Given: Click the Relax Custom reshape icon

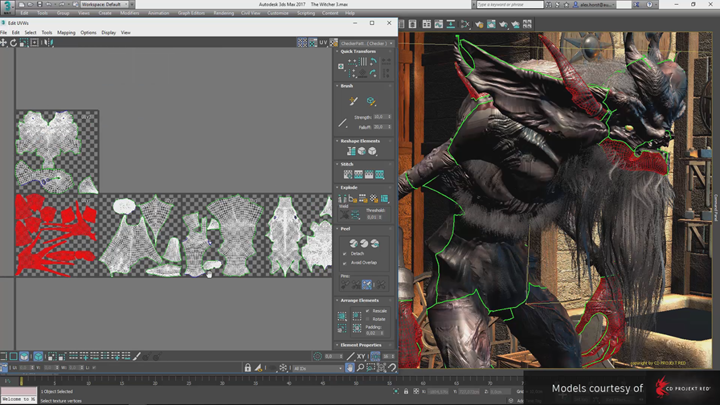Looking at the screenshot, I should click(x=372, y=151).
